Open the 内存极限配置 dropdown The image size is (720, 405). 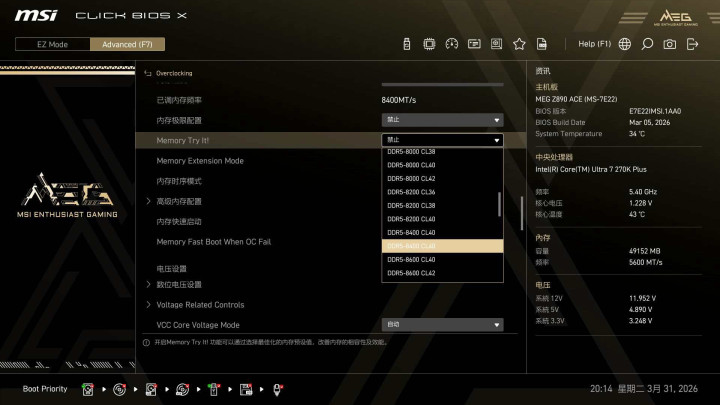442,120
